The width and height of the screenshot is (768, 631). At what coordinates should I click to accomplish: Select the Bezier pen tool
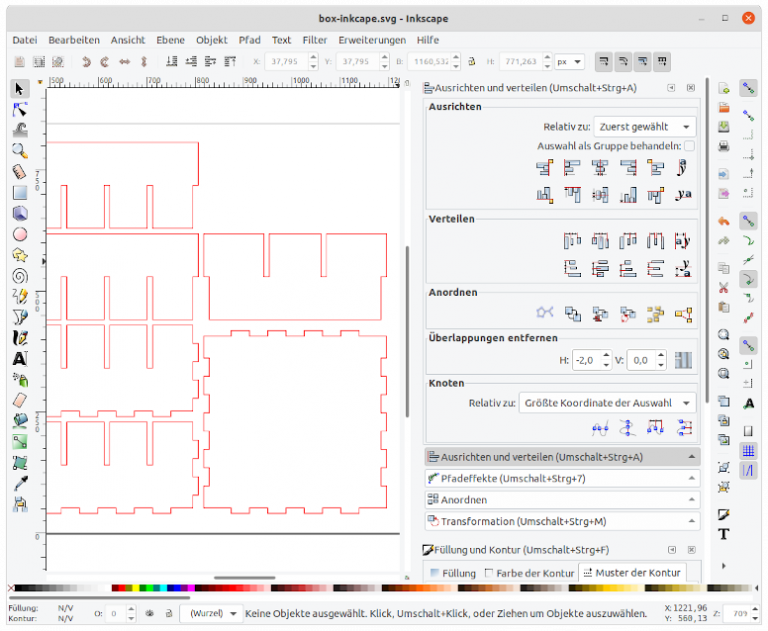tap(20, 317)
